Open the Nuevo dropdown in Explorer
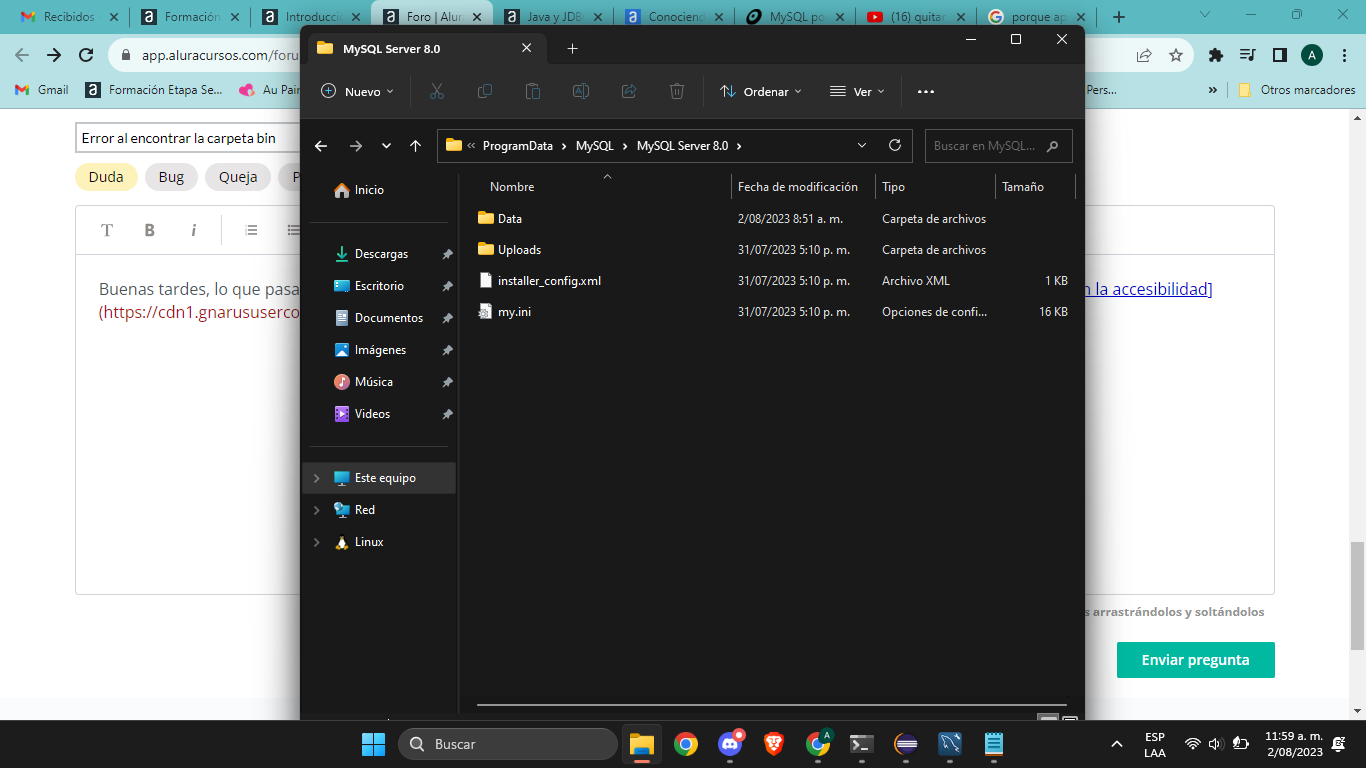The height and width of the screenshot is (768, 1366). pyautogui.click(x=357, y=91)
